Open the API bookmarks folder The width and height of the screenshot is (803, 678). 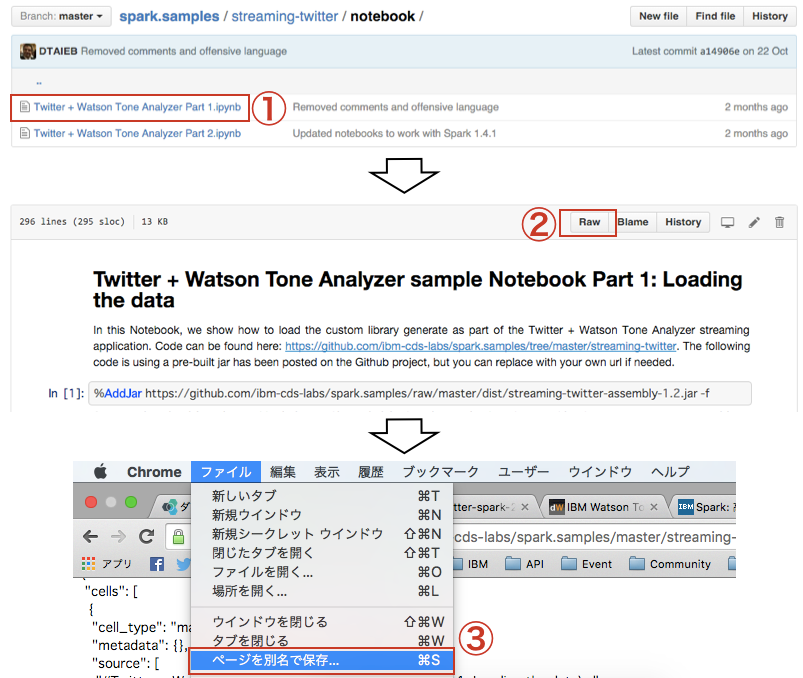tap(524, 564)
